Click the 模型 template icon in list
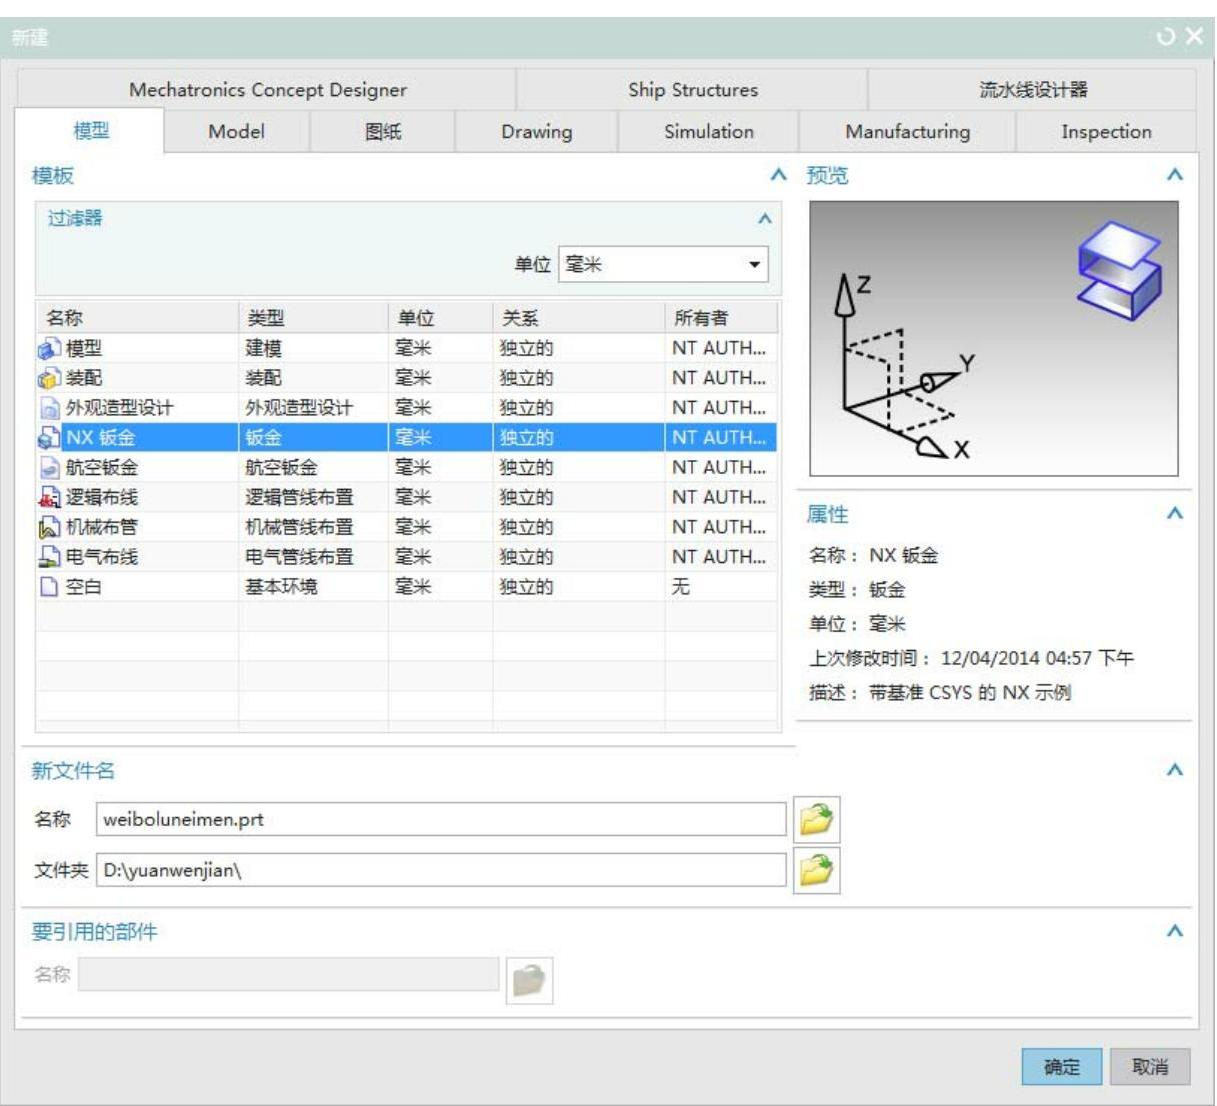 tap(49, 349)
